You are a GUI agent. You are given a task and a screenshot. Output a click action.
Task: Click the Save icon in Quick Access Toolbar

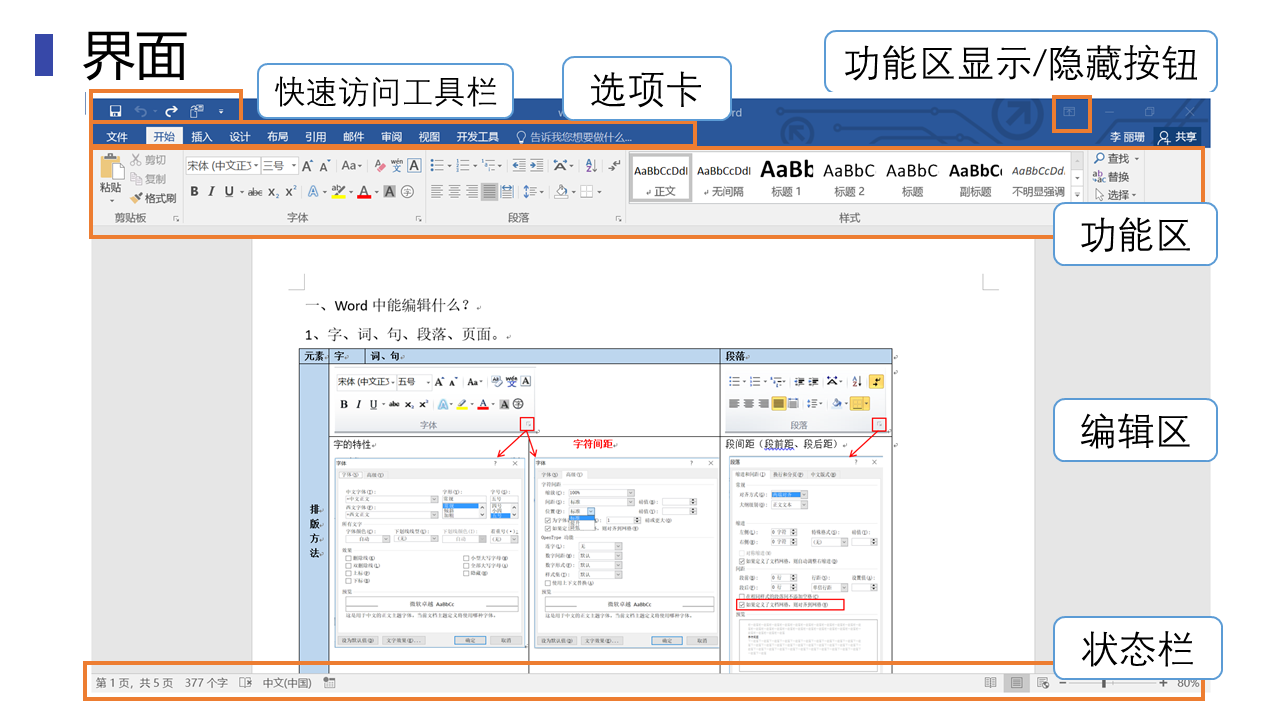[115, 111]
